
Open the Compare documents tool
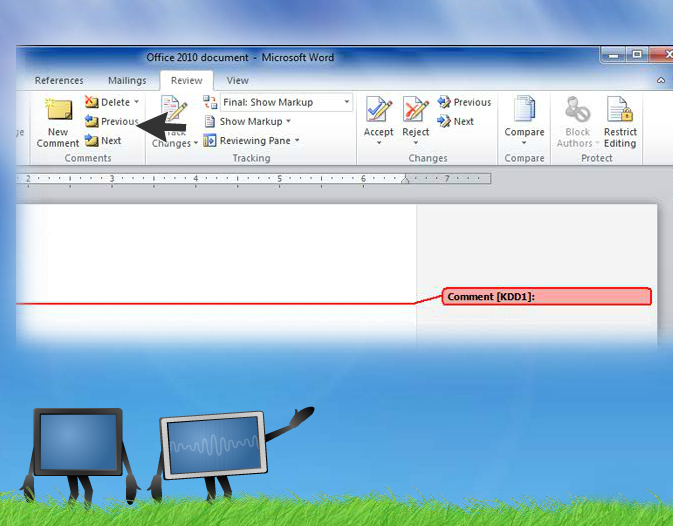coord(524,110)
